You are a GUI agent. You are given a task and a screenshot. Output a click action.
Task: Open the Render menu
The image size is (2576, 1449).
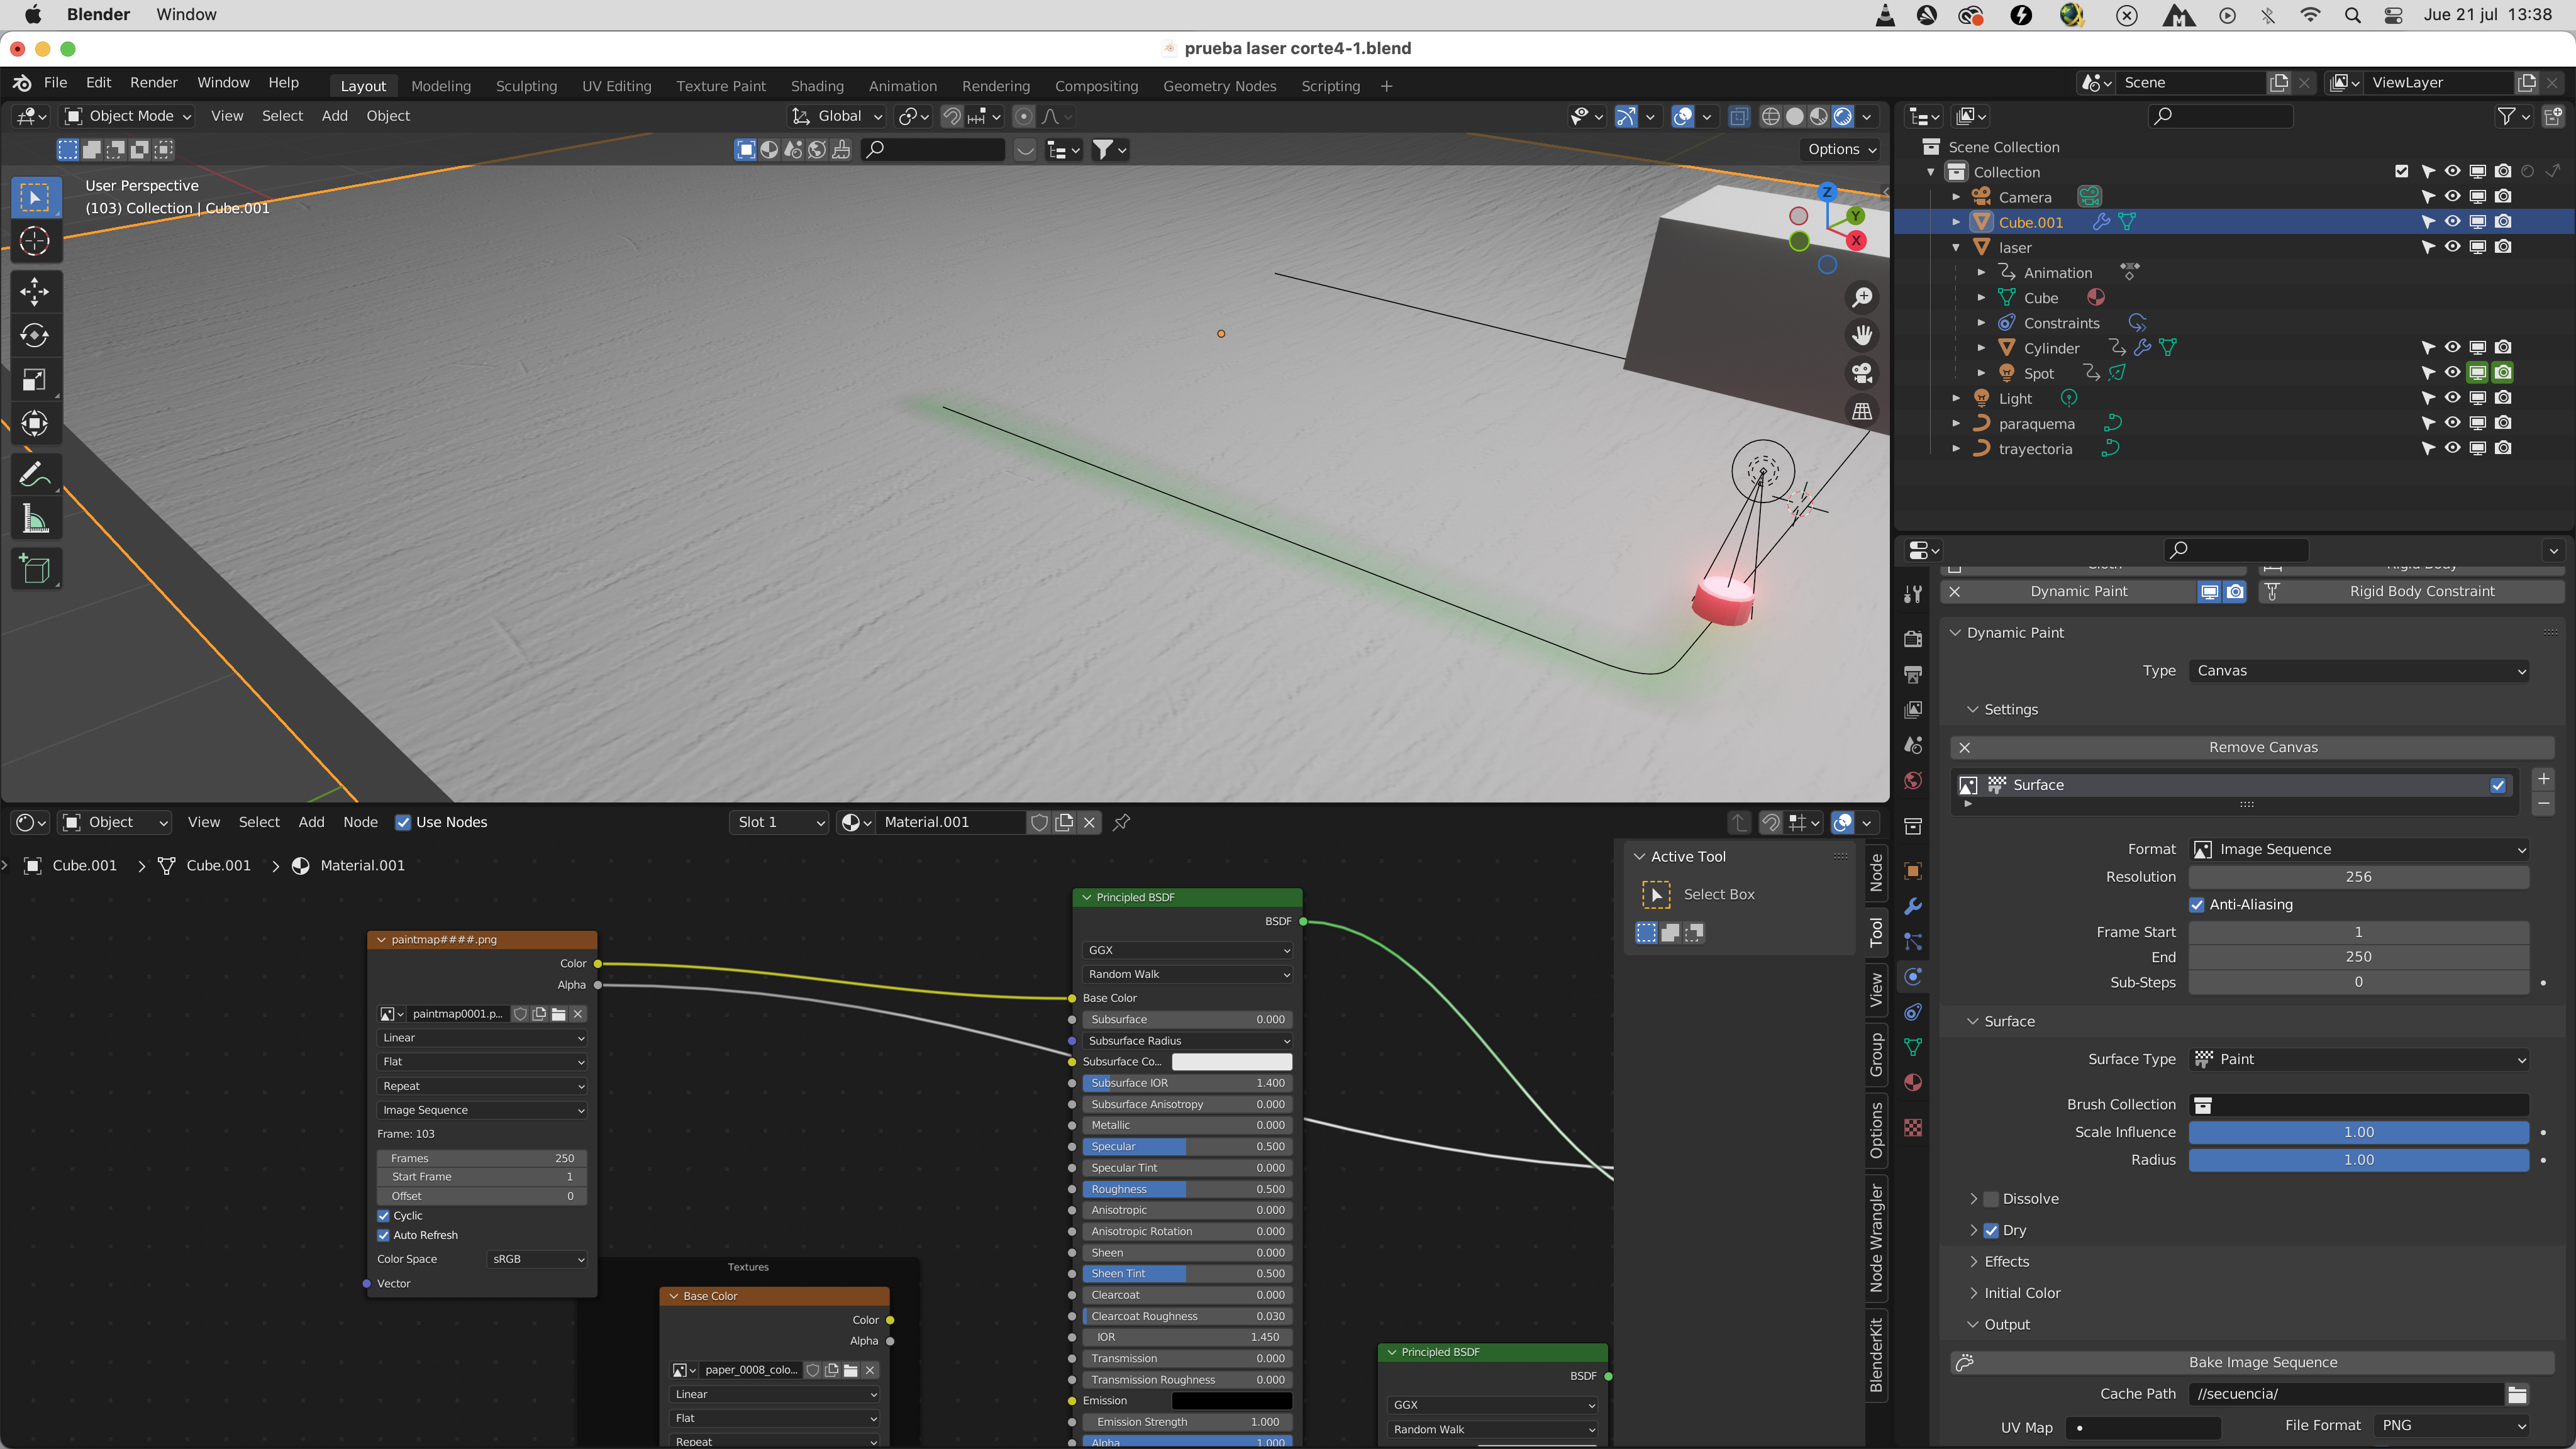pos(153,83)
